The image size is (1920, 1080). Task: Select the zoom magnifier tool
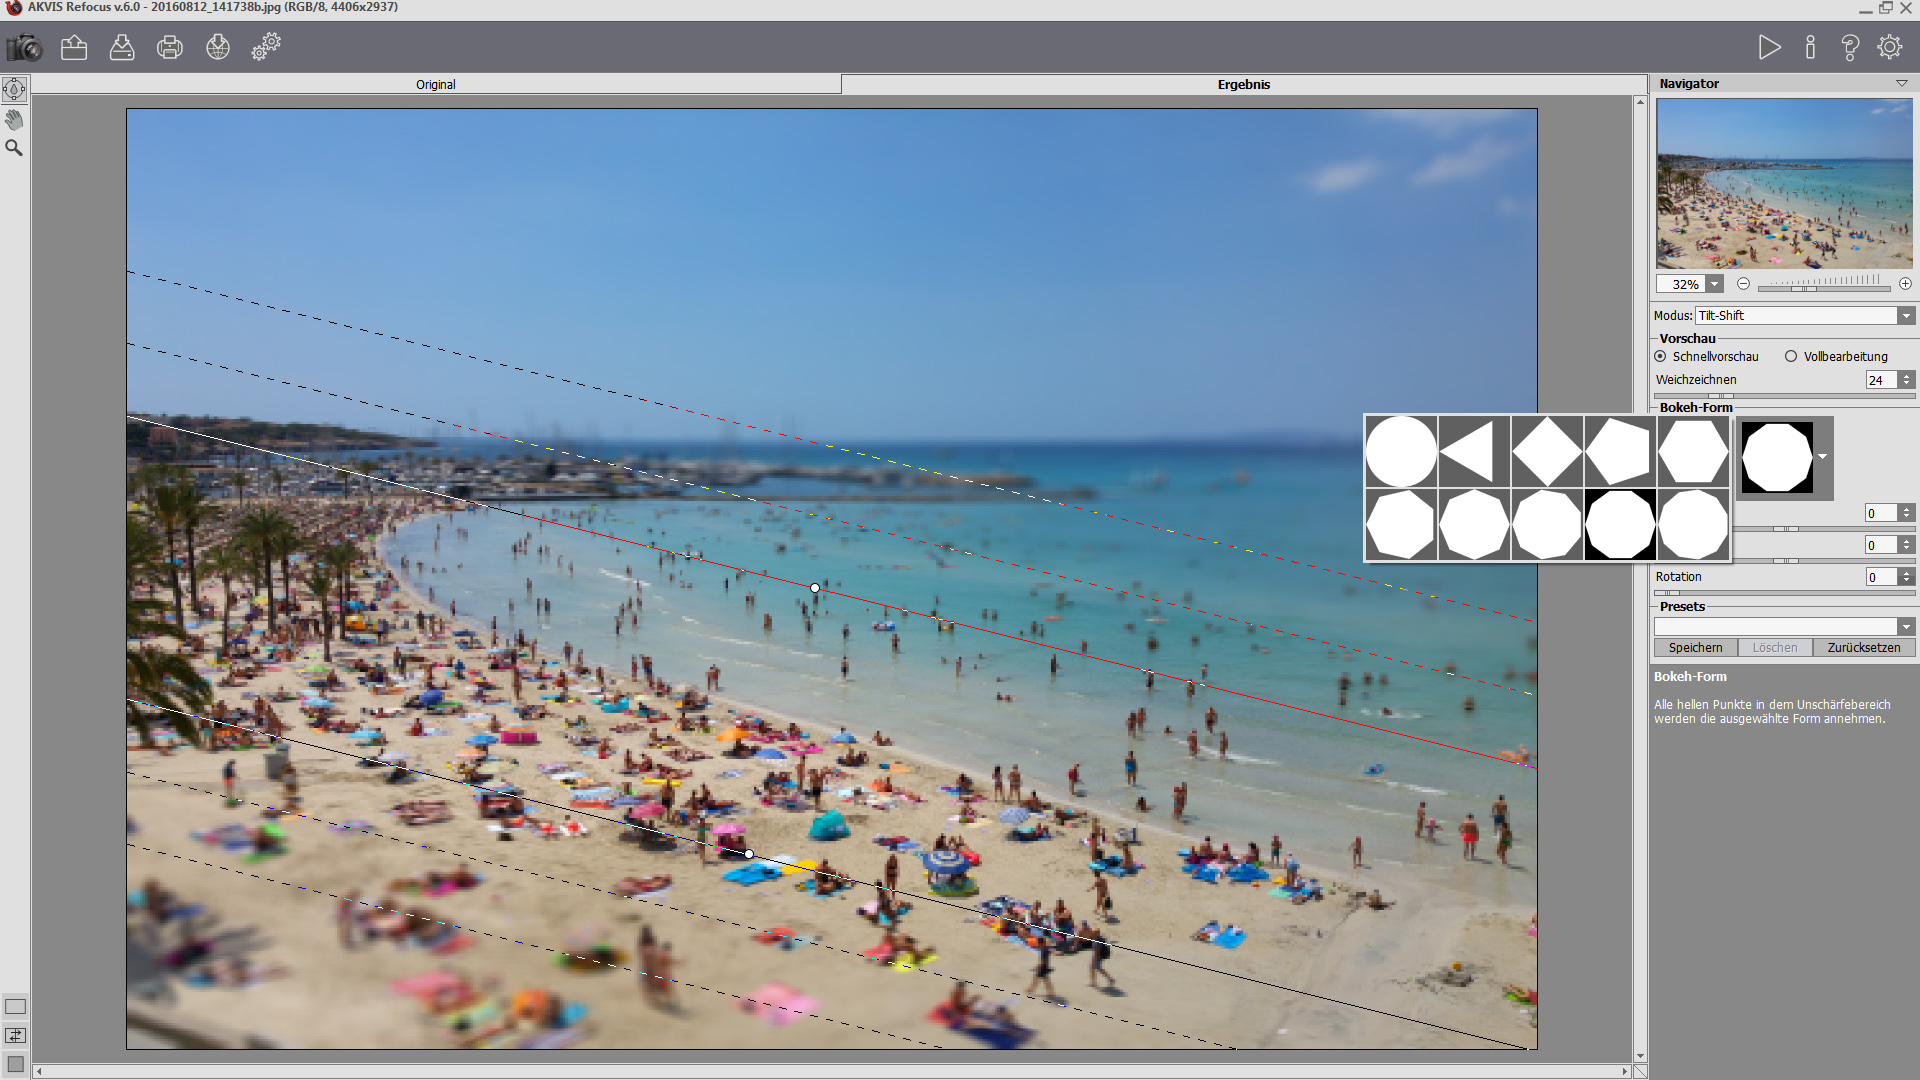pyautogui.click(x=14, y=148)
